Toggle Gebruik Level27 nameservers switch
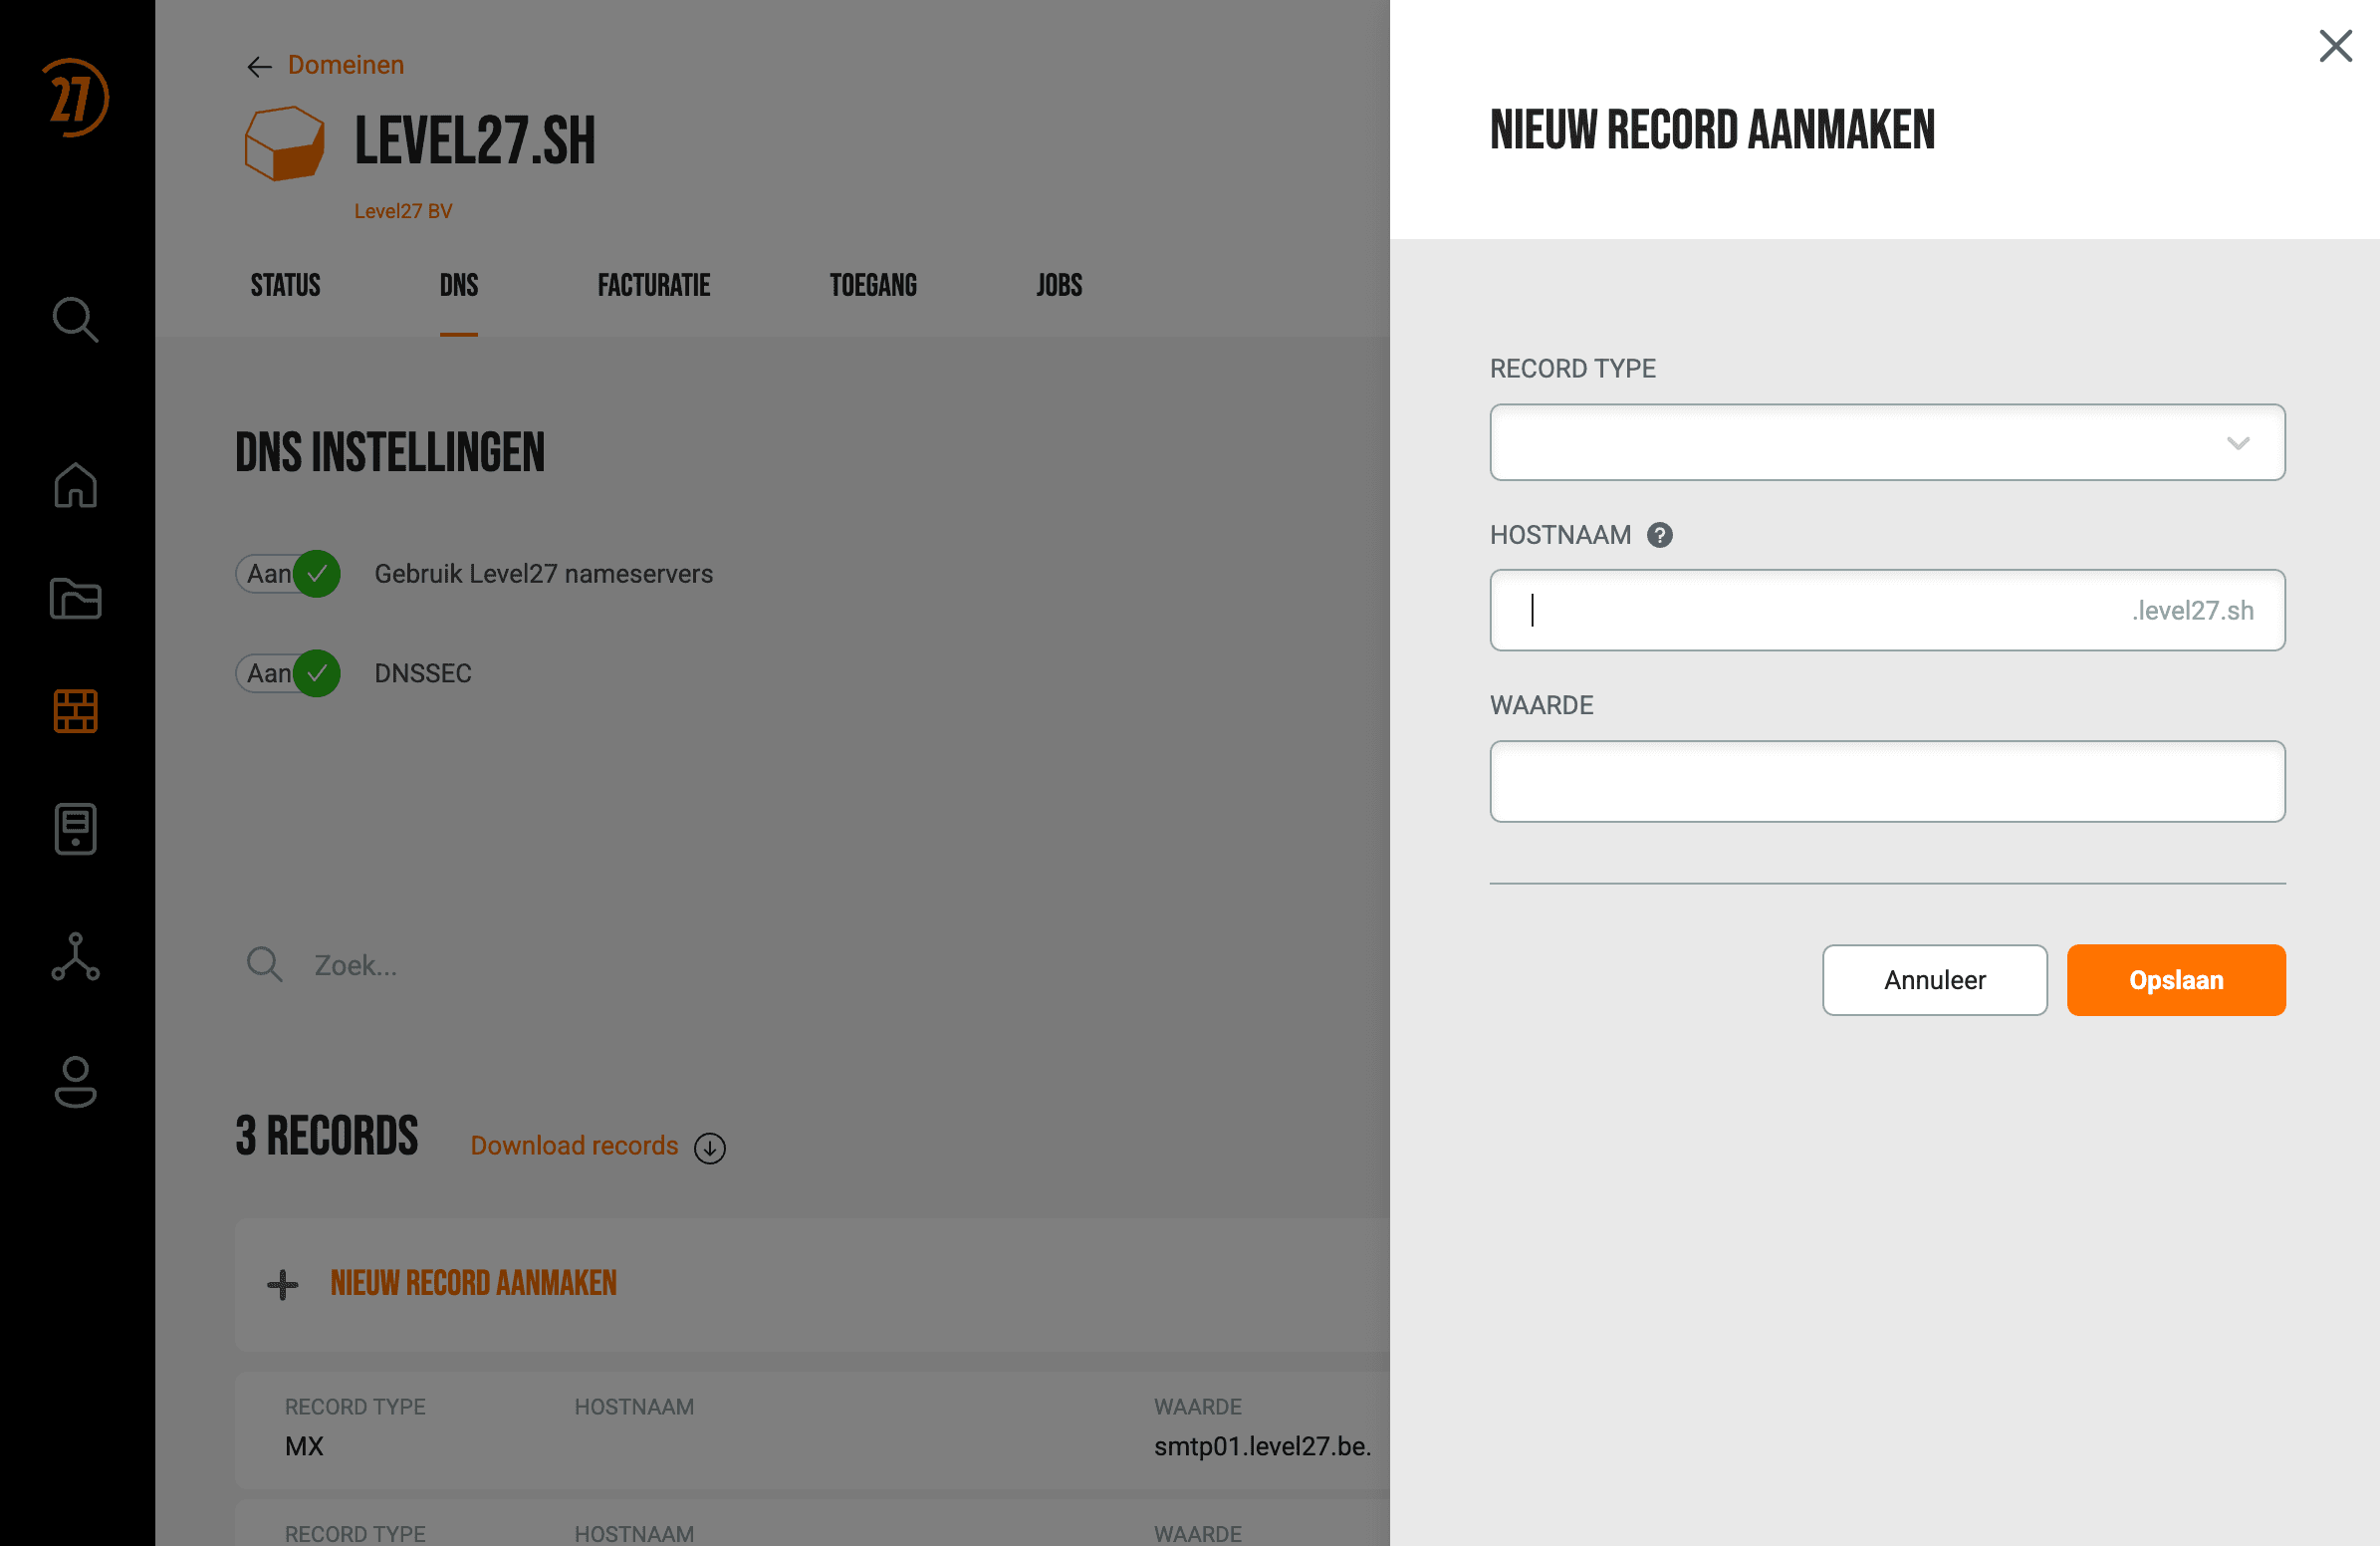 [x=288, y=574]
